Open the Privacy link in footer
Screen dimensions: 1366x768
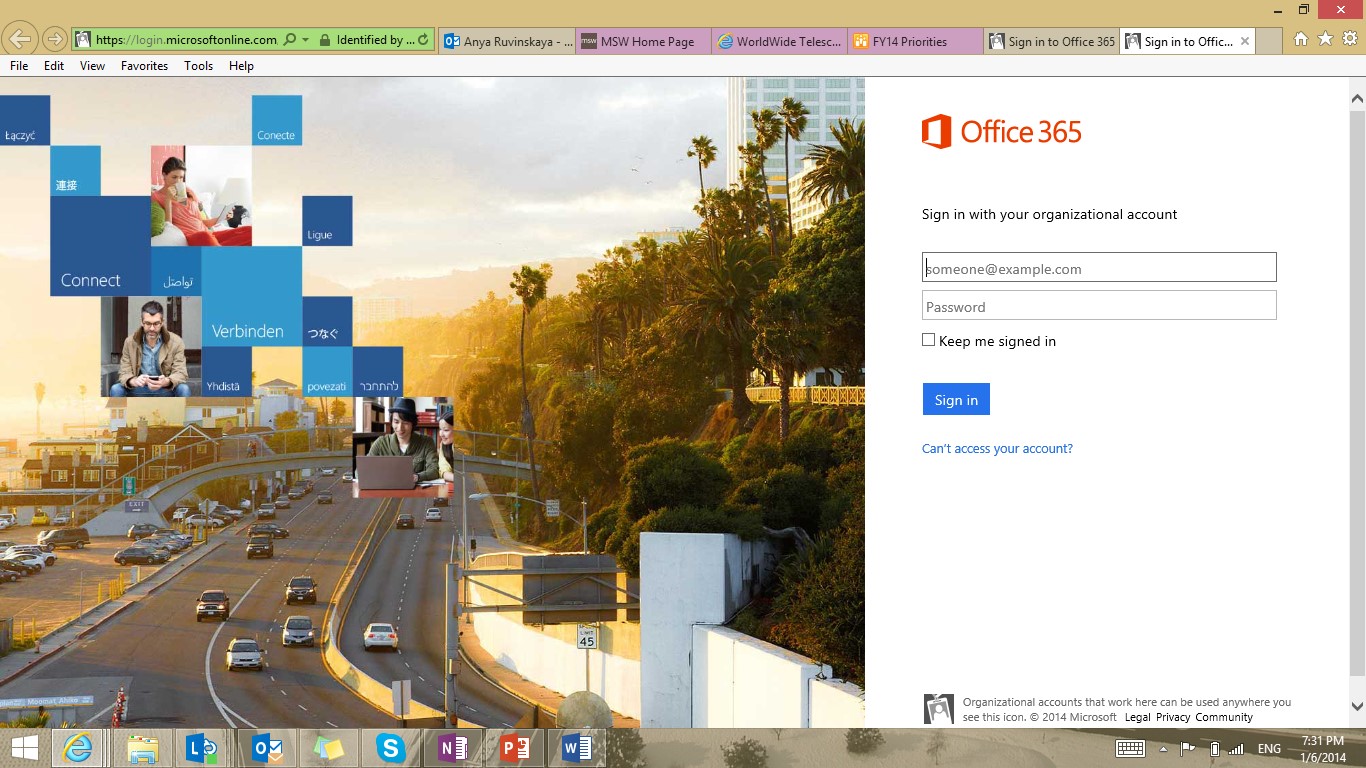[1173, 717]
